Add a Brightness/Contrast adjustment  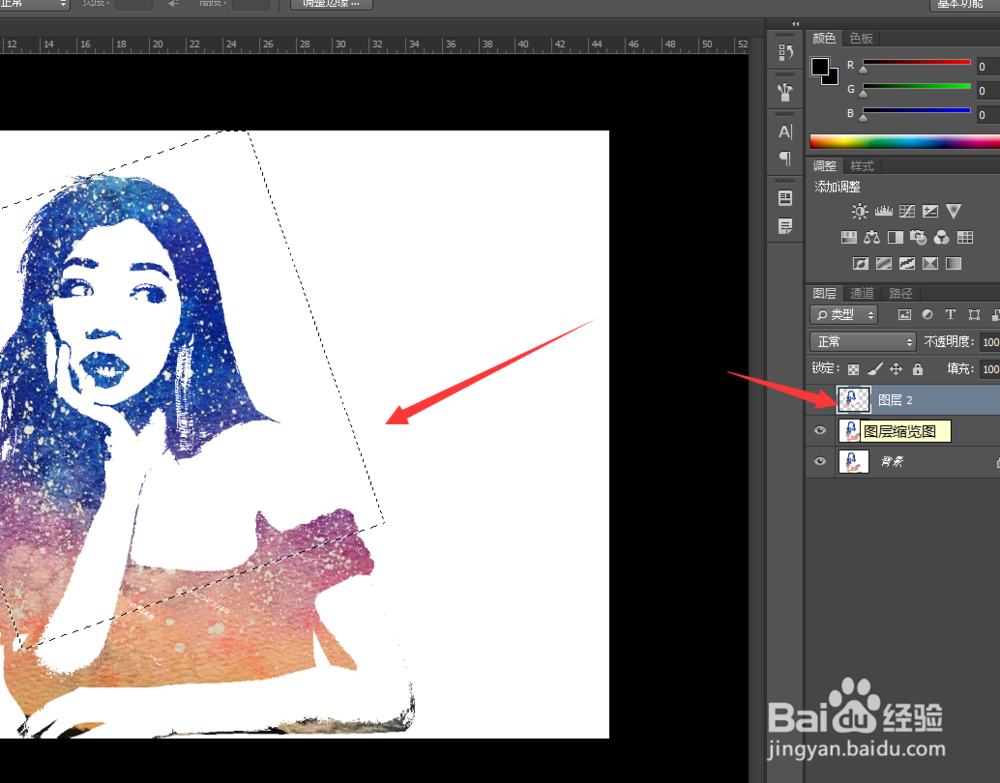pos(860,211)
